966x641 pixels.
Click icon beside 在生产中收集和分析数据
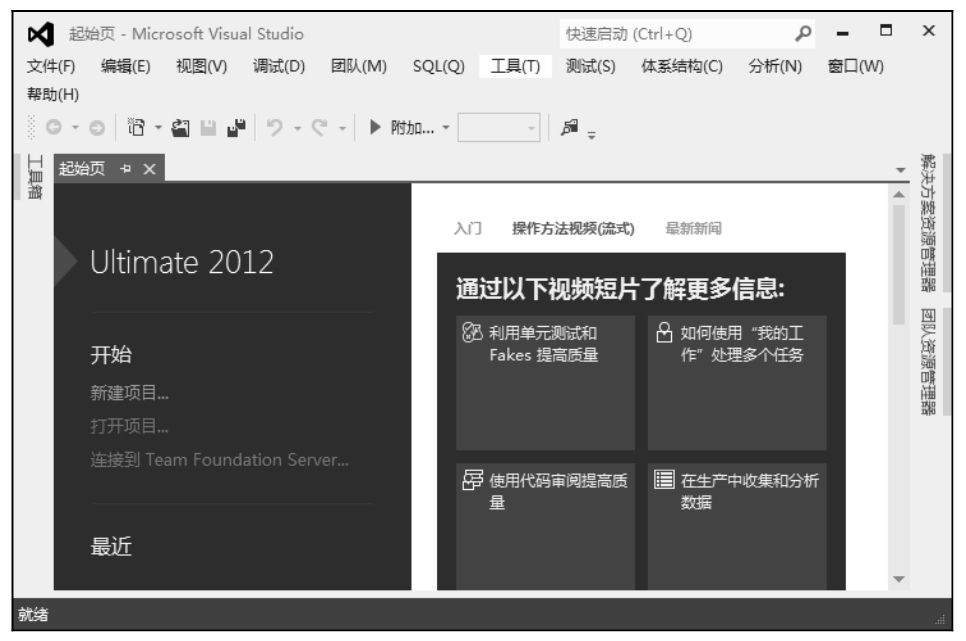click(x=664, y=480)
